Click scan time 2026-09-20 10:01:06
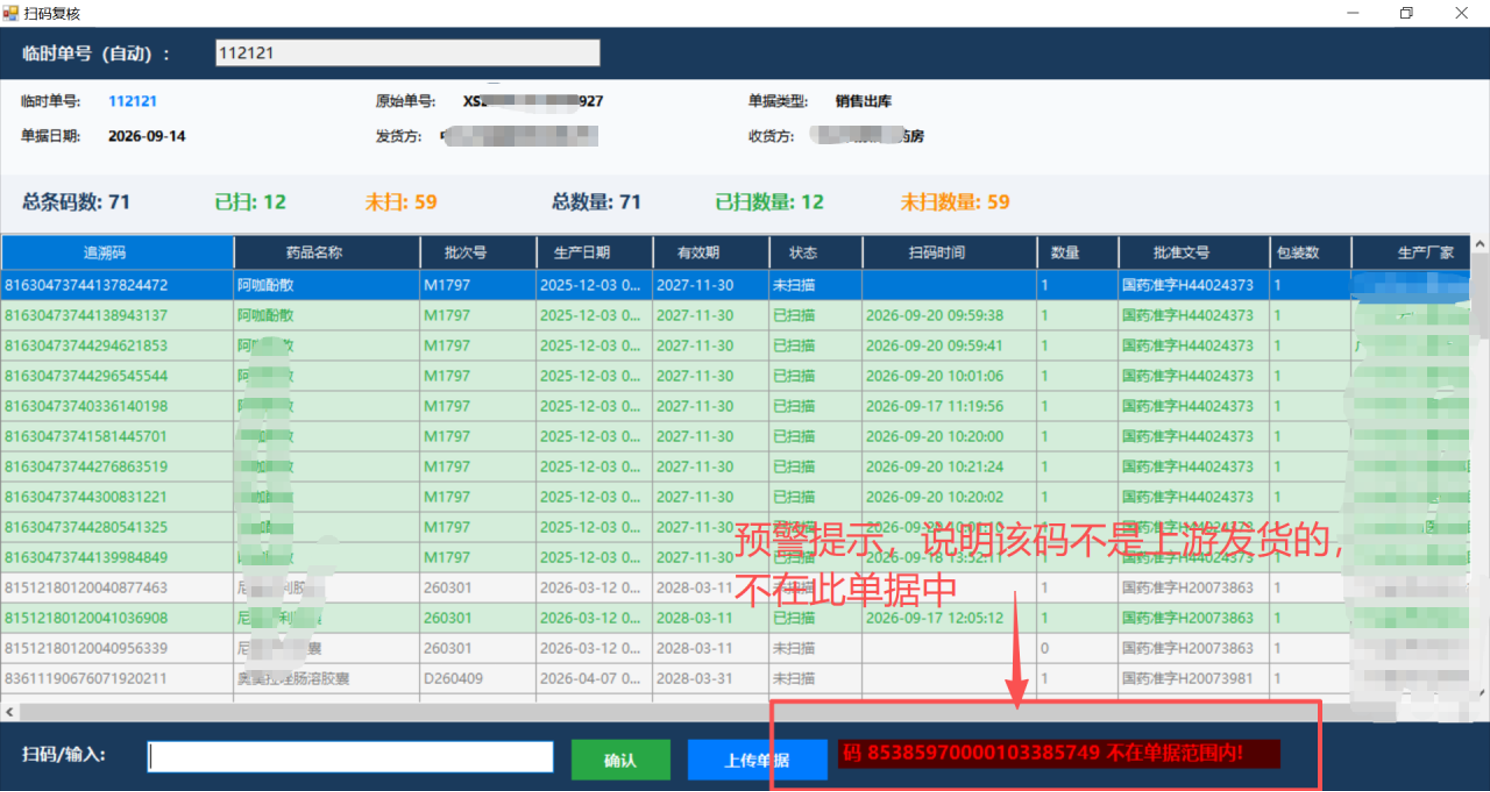The height and width of the screenshot is (792, 1490). pyautogui.click(x=934, y=376)
